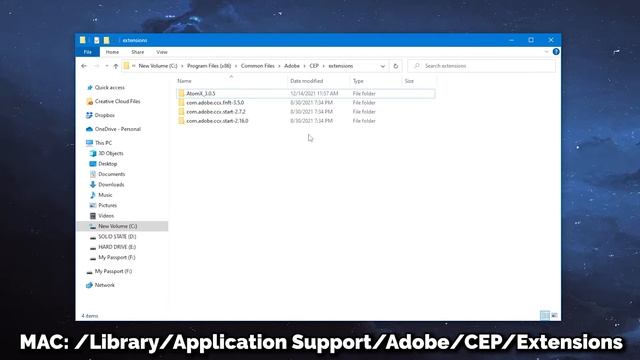The width and height of the screenshot is (640, 360).
Task: Click Quick Access Toolbar properties icon
Action: (96, 40)
